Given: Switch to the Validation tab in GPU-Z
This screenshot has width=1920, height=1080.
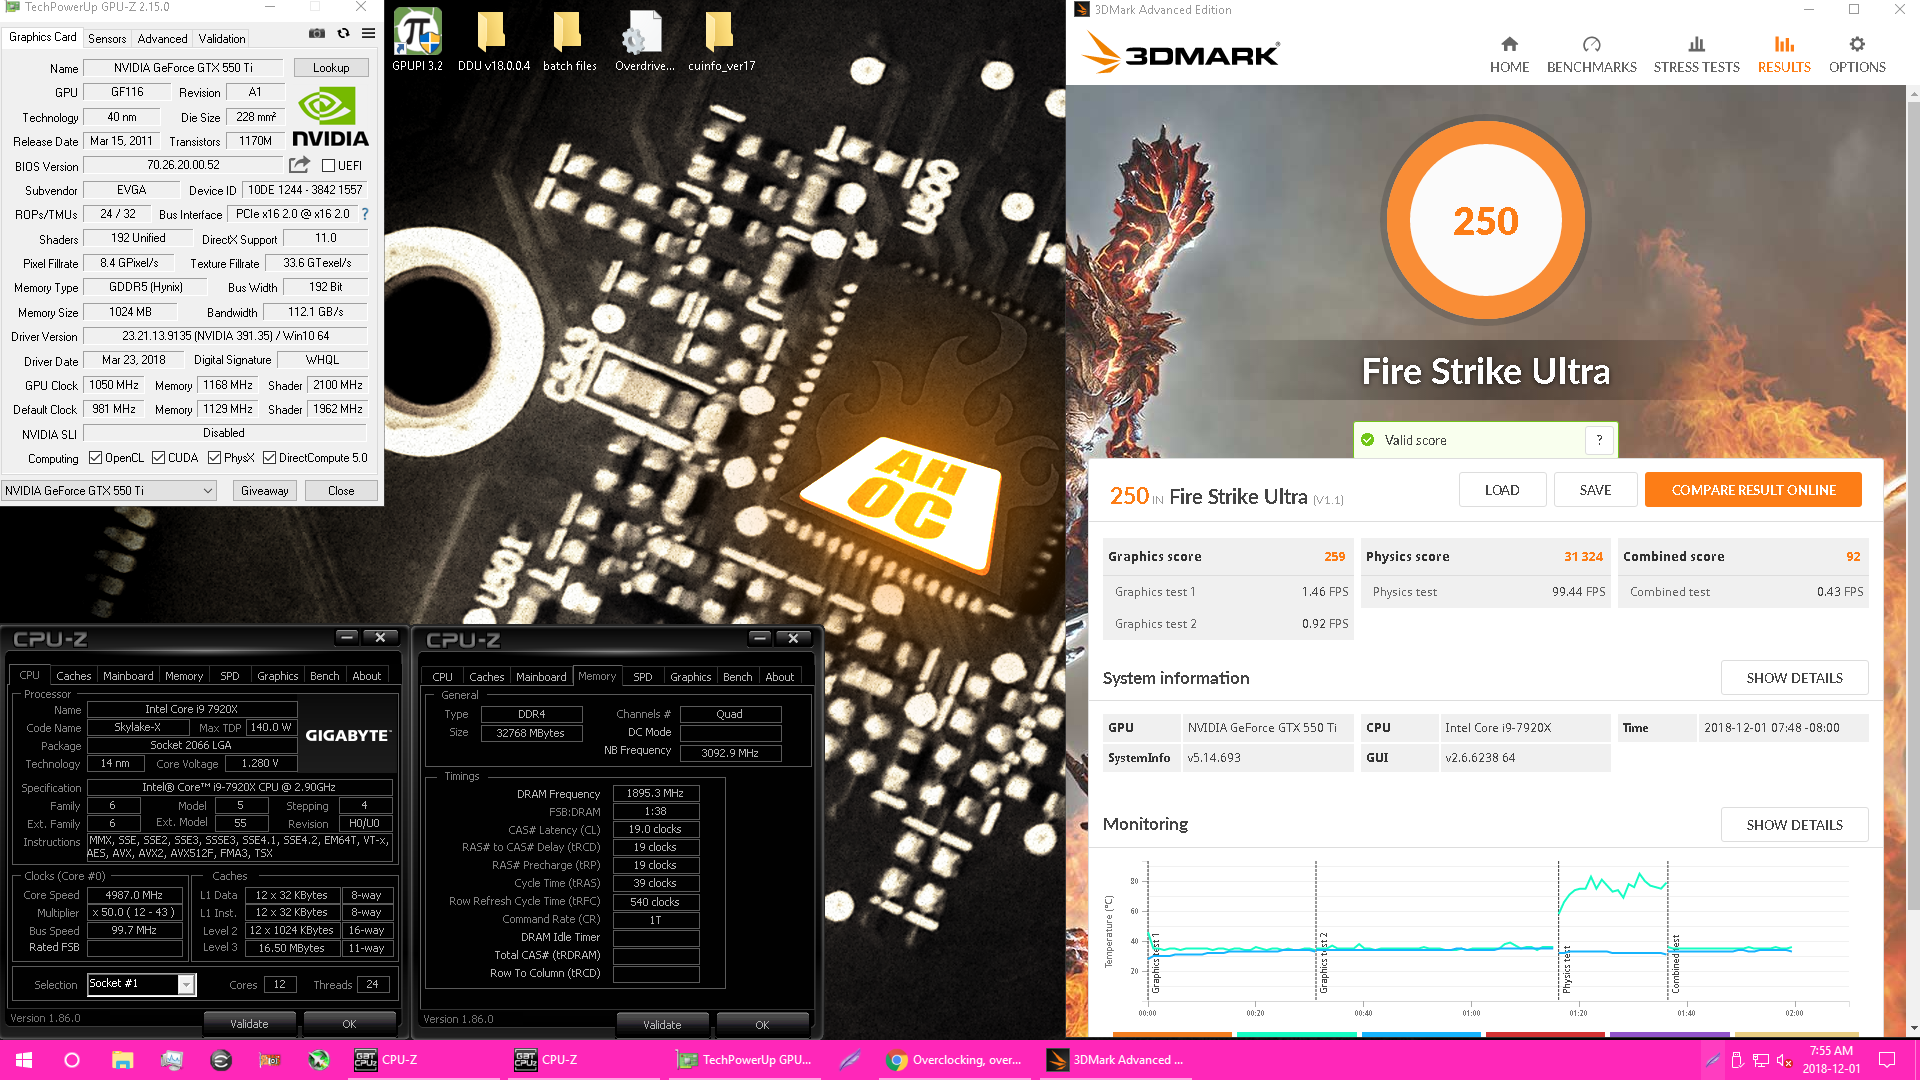Looking at the screenshot, I should click(222, 39).
